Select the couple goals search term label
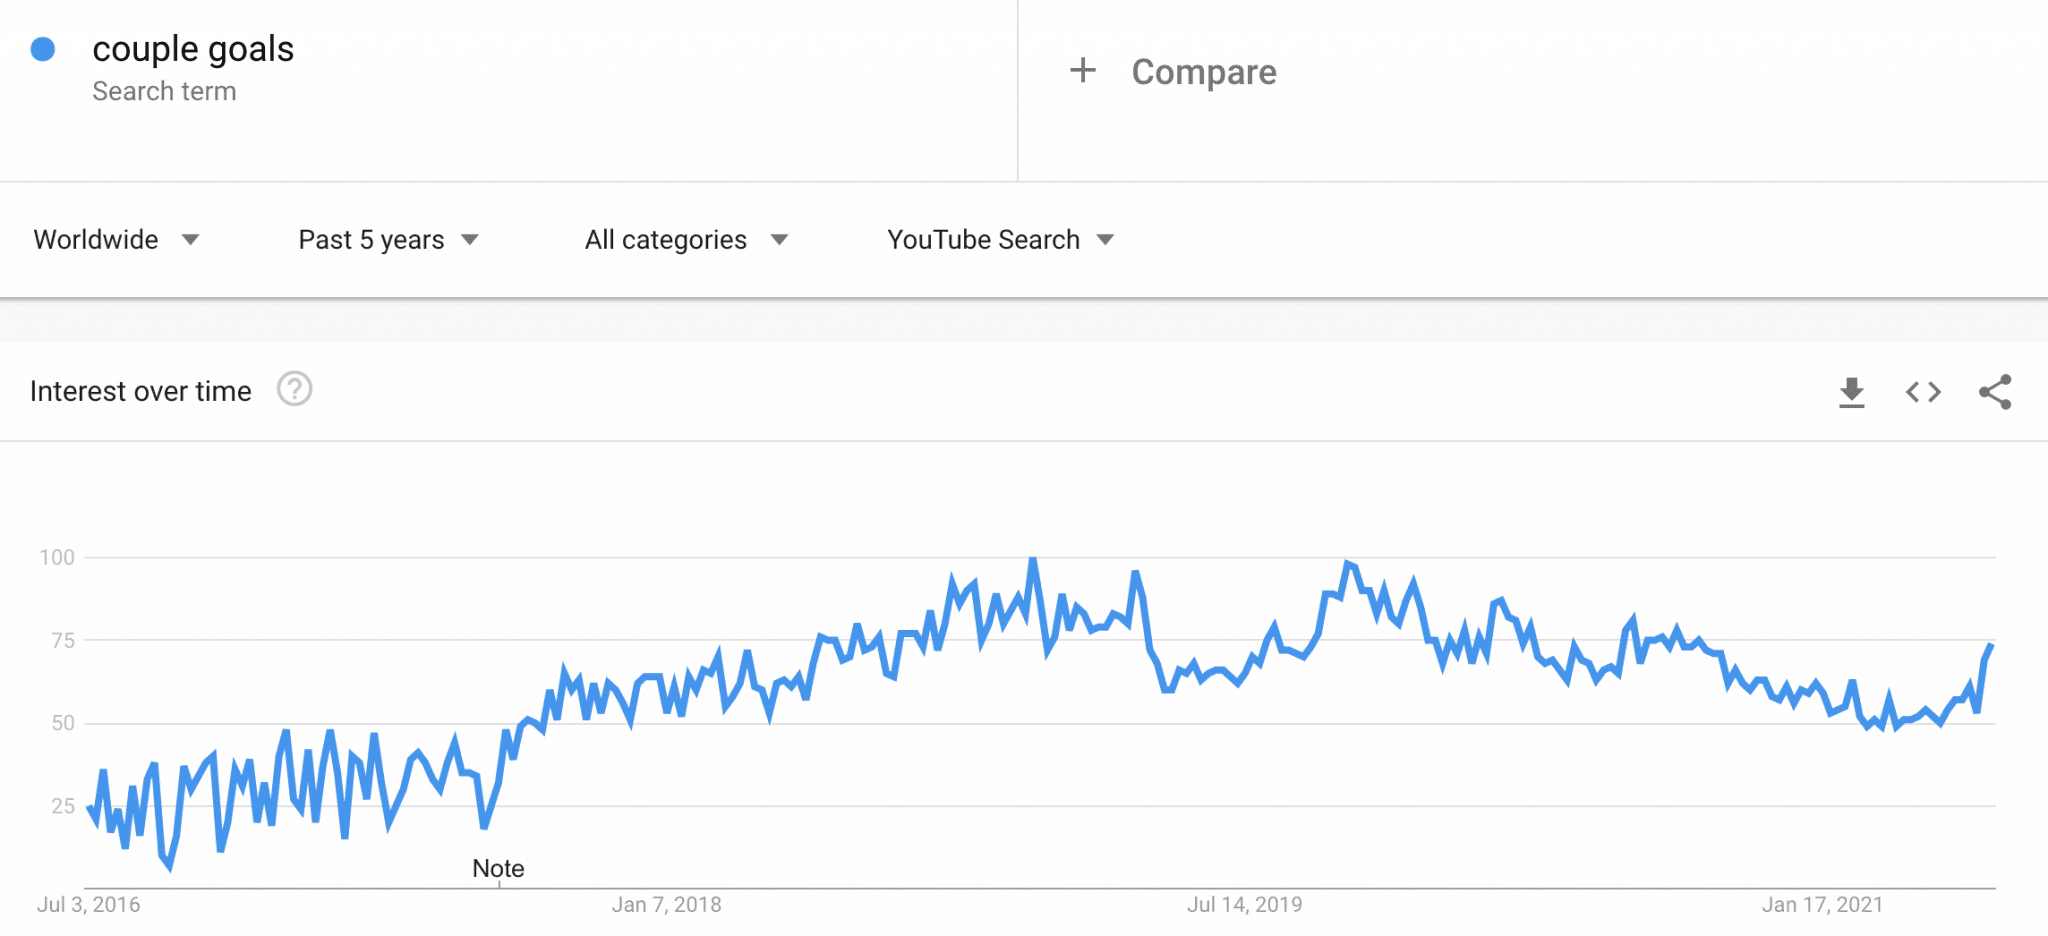The width and height of the screenshot is (2048, 936). pos(193,48)
